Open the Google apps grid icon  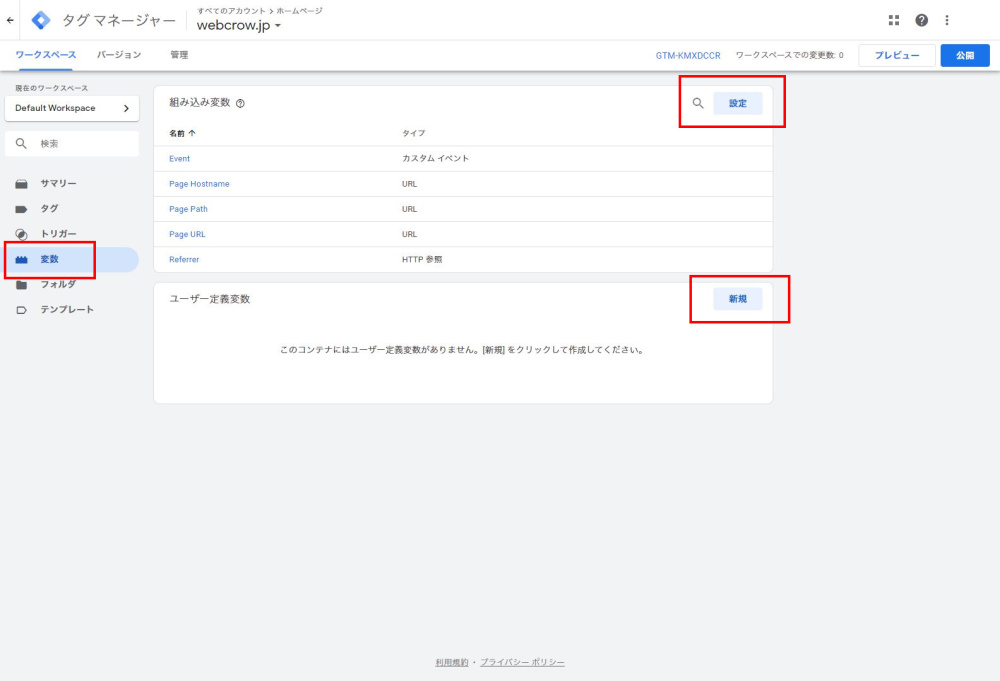(893, 20)
